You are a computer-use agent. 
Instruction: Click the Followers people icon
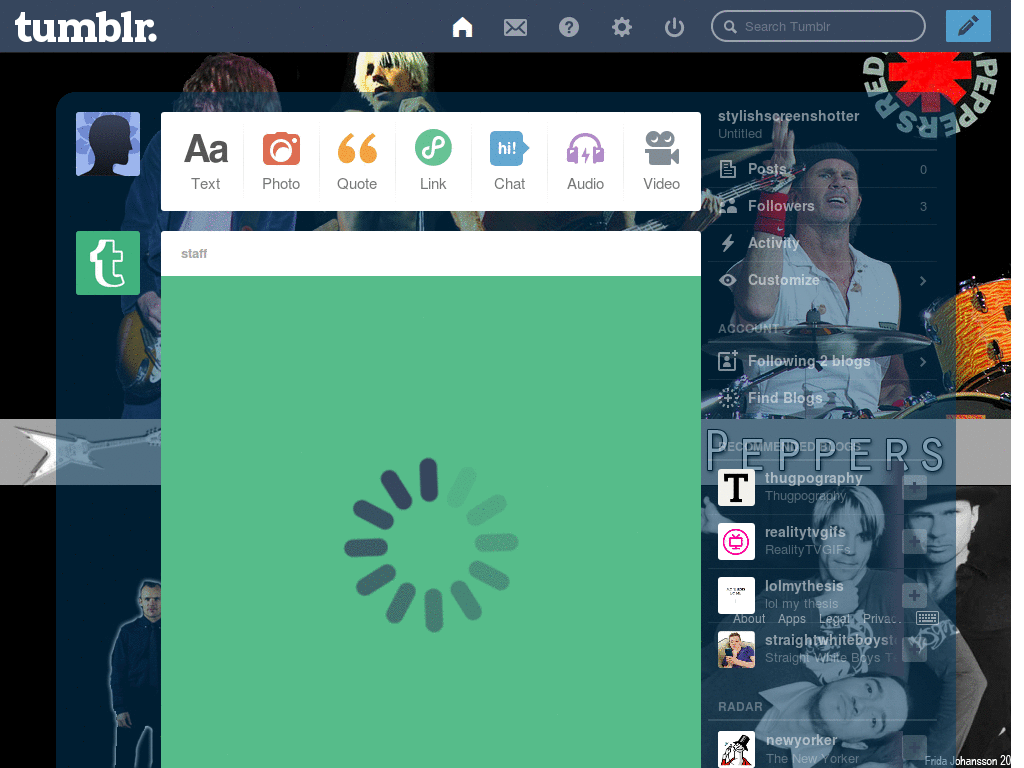(x=728, y=206)
